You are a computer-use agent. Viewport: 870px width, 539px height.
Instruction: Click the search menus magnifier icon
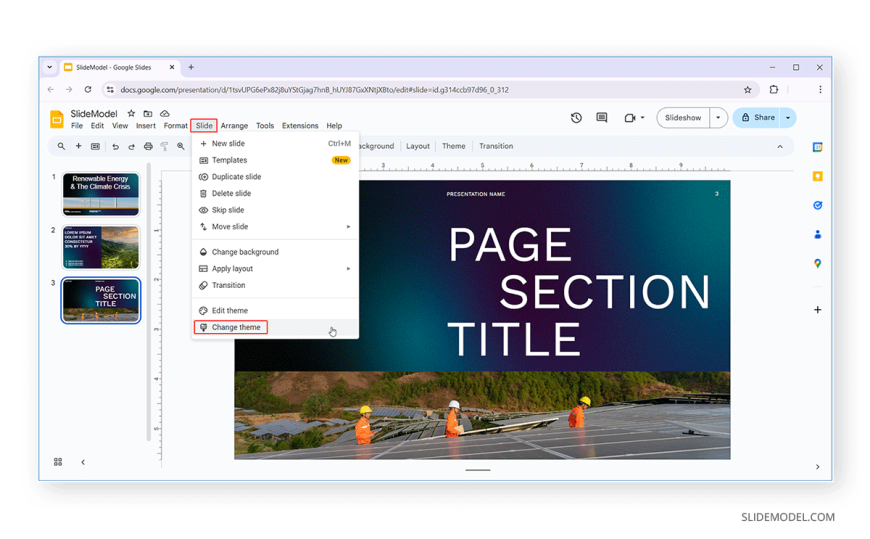click(x=61, y=146)
